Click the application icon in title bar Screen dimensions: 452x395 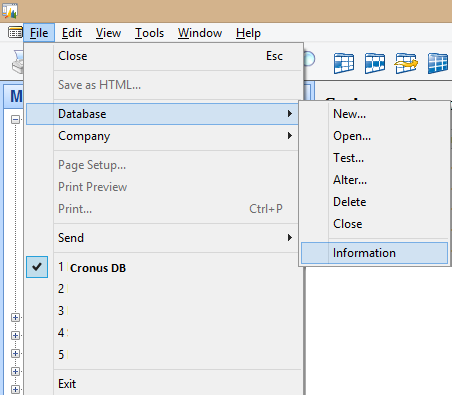(10, 11)
